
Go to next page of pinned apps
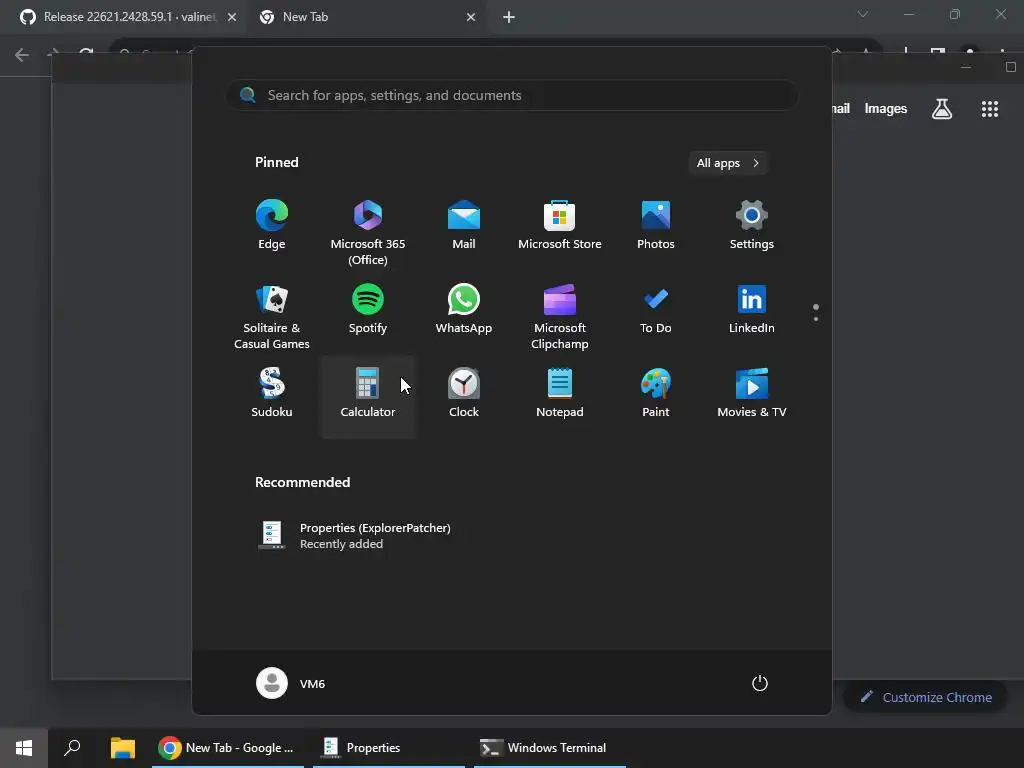click(816, 319)
